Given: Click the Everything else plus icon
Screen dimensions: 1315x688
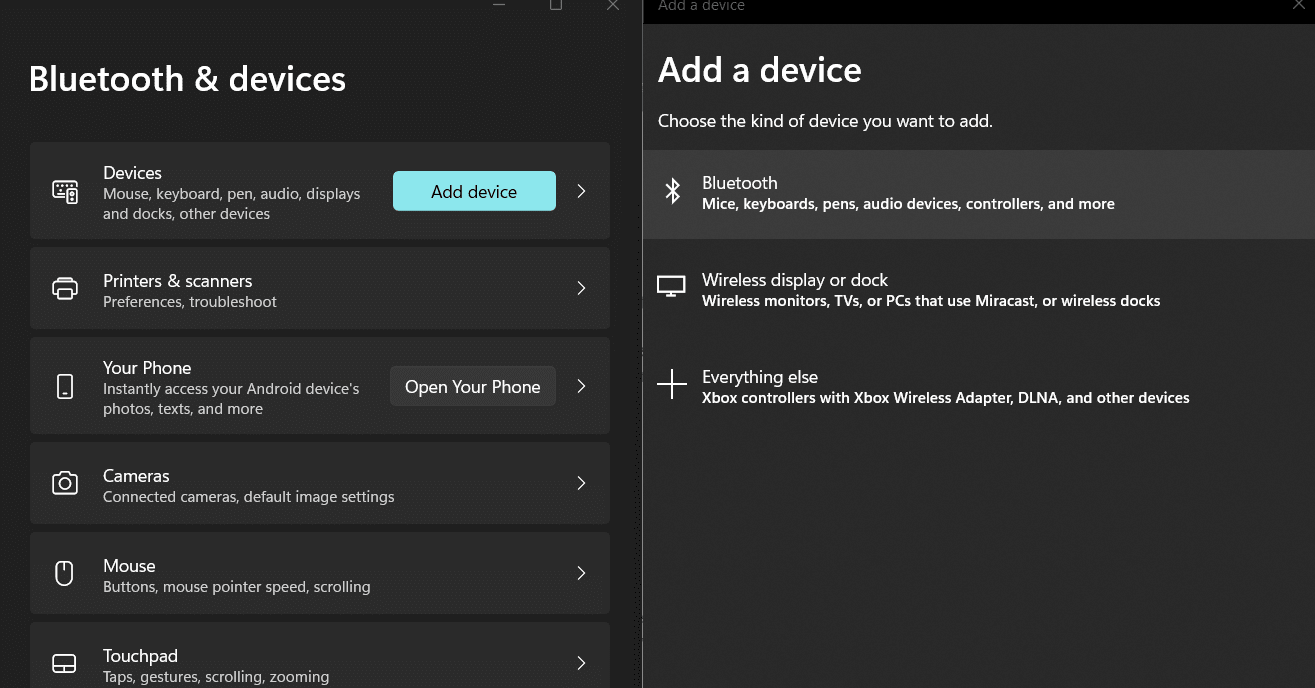Looking at the screenshot, I should (x=671, y=383).
